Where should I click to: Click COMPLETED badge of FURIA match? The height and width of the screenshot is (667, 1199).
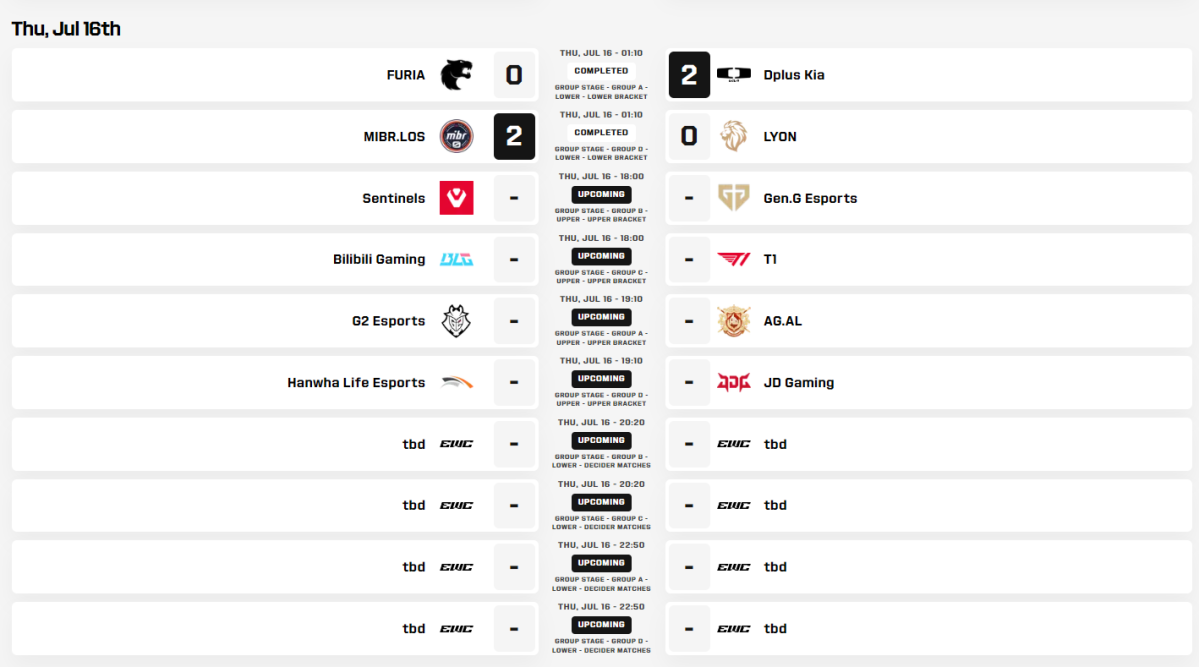601,70
